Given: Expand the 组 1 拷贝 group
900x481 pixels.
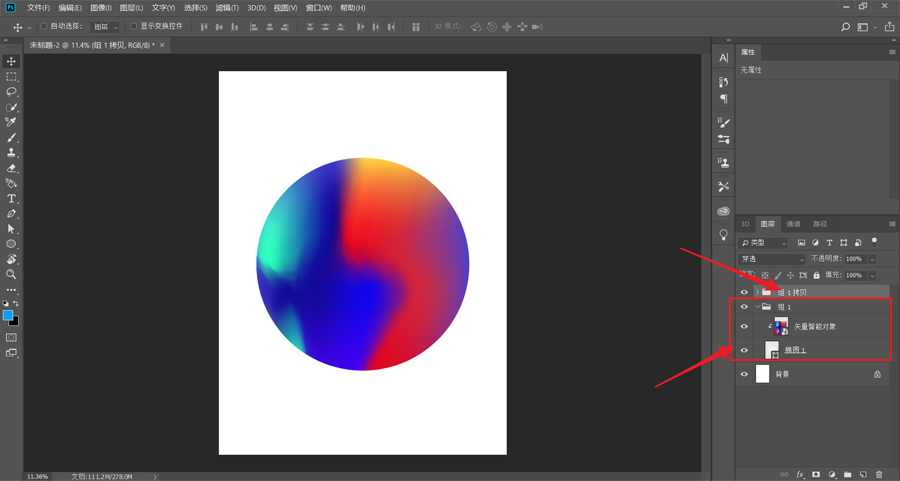Looking at the screenshot, I should 757,292.
